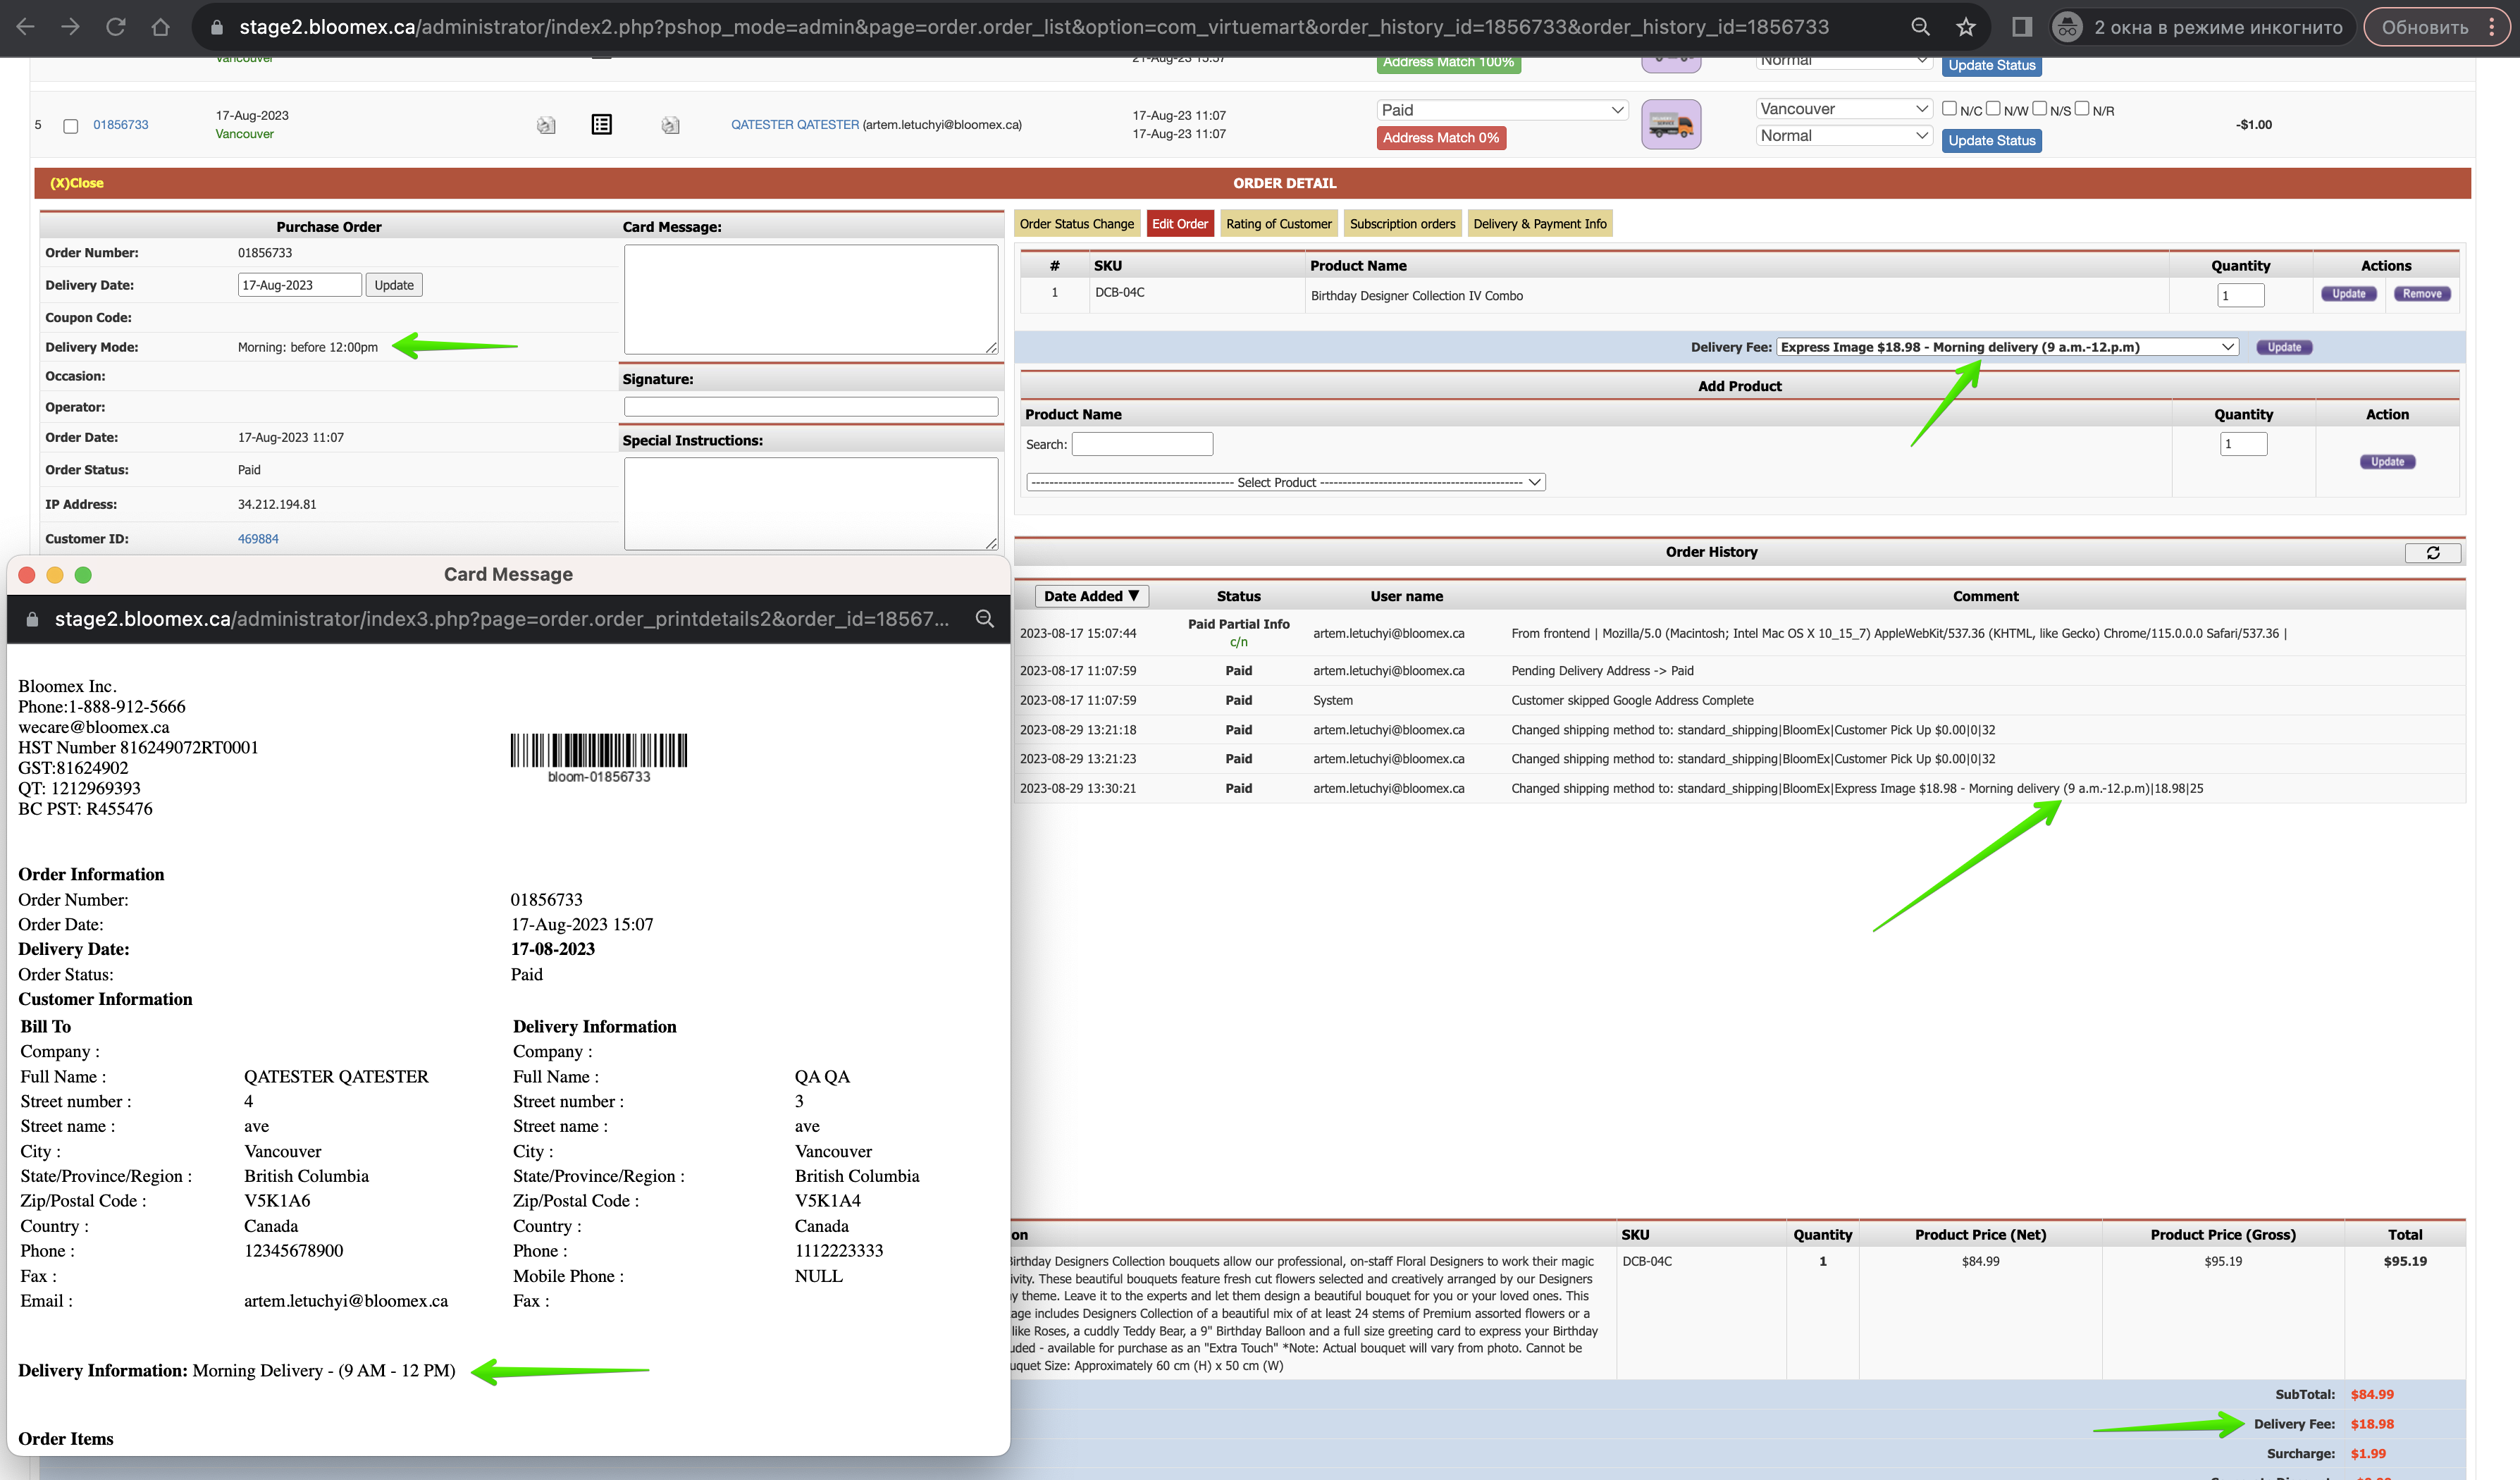Viewport: 2520px width, 1480px height.
Task: Update quantity of DCB-04C product
Action: (2348, 294)
